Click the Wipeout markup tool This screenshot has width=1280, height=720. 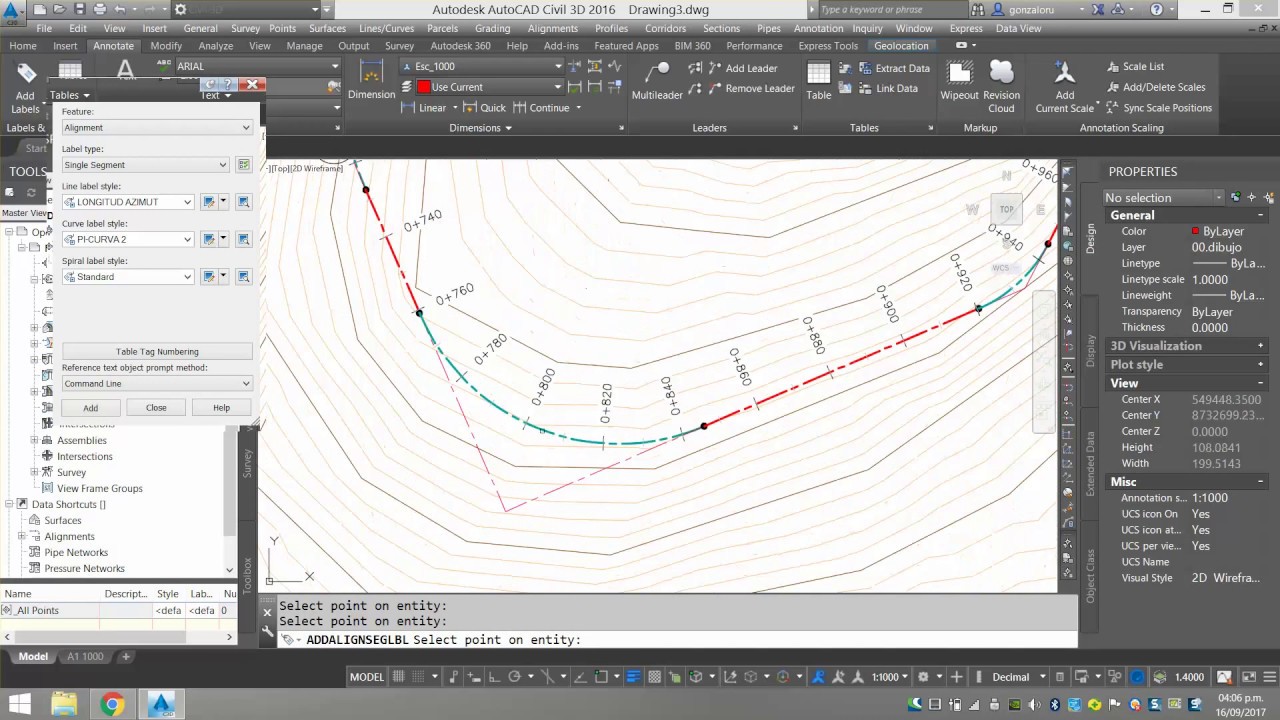[x=959, y=80]
